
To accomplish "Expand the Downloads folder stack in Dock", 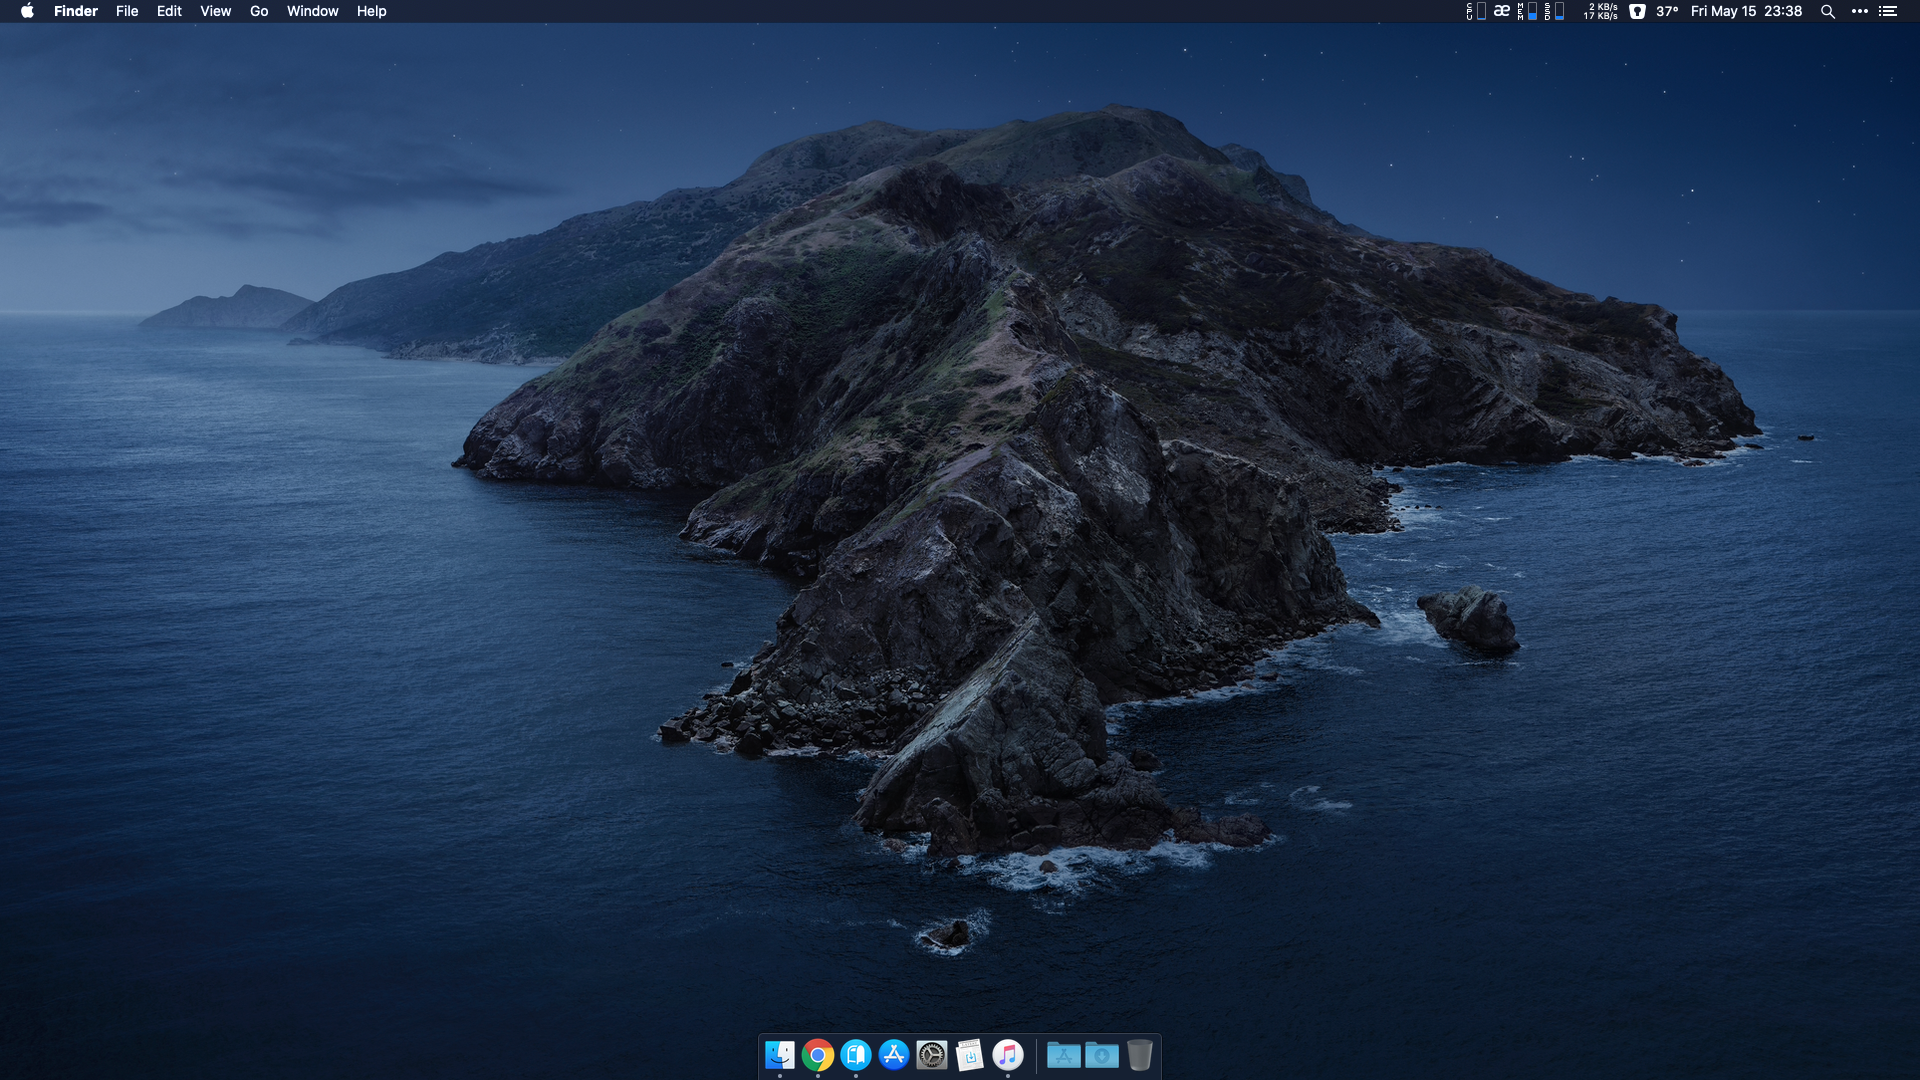I will (1101, 1054).
